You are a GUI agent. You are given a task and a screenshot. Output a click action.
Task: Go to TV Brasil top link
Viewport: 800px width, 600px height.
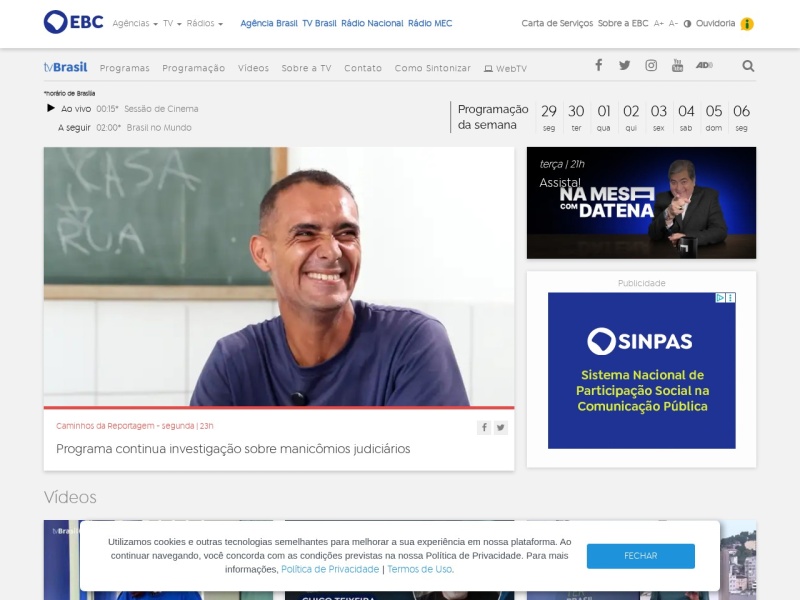pyautogui.click(x=319, y=23)
